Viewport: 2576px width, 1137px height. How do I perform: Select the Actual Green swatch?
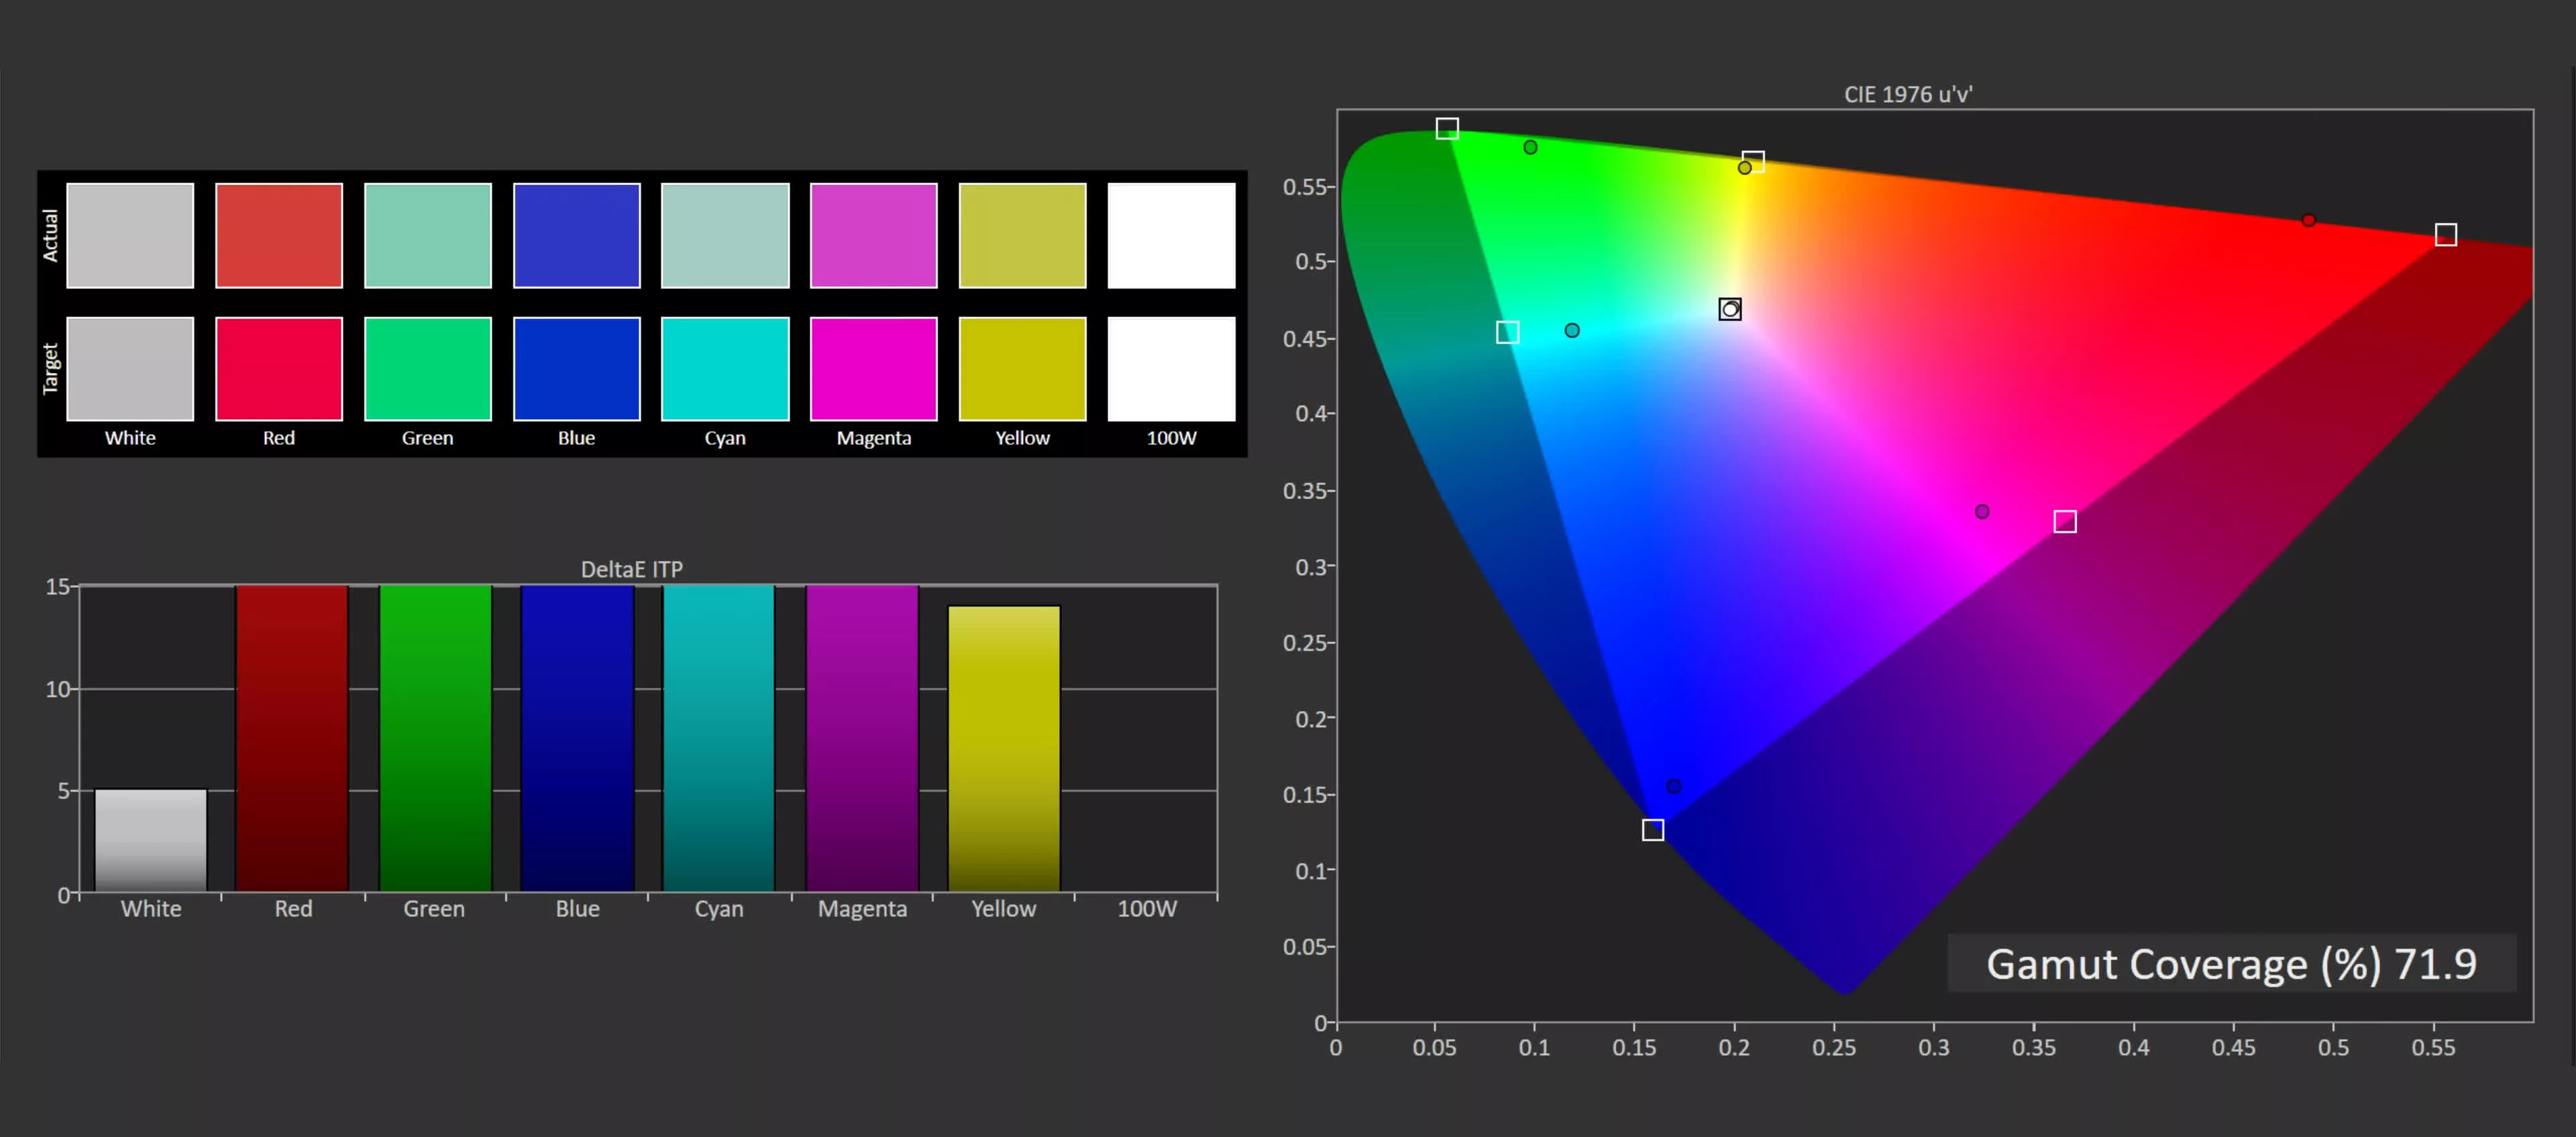(x=428, y=235)
